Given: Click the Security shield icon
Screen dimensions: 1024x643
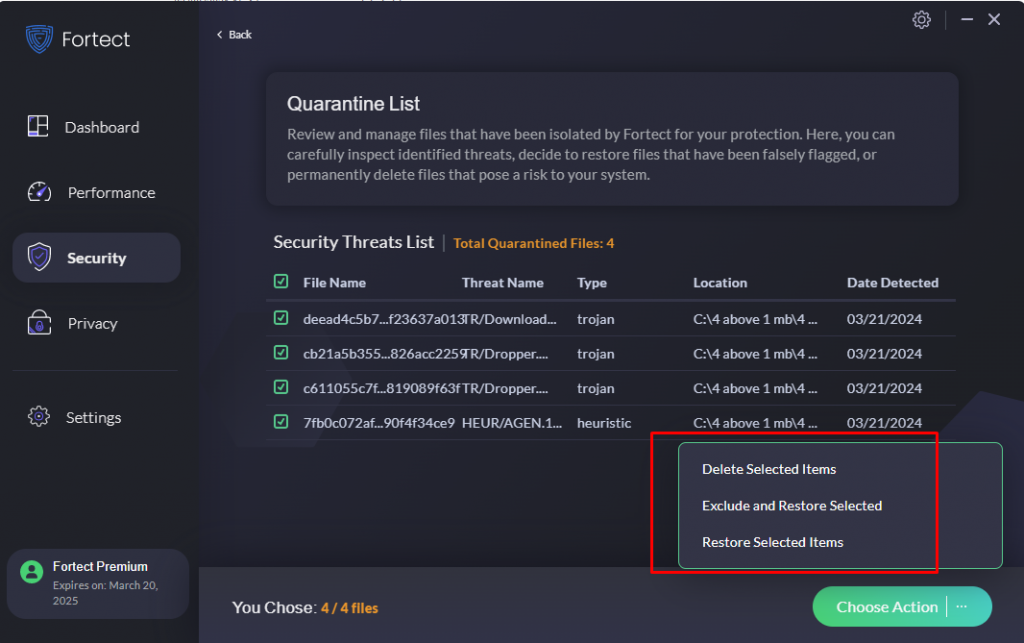Looking at the screenshot, I should (x=39, y=257).
